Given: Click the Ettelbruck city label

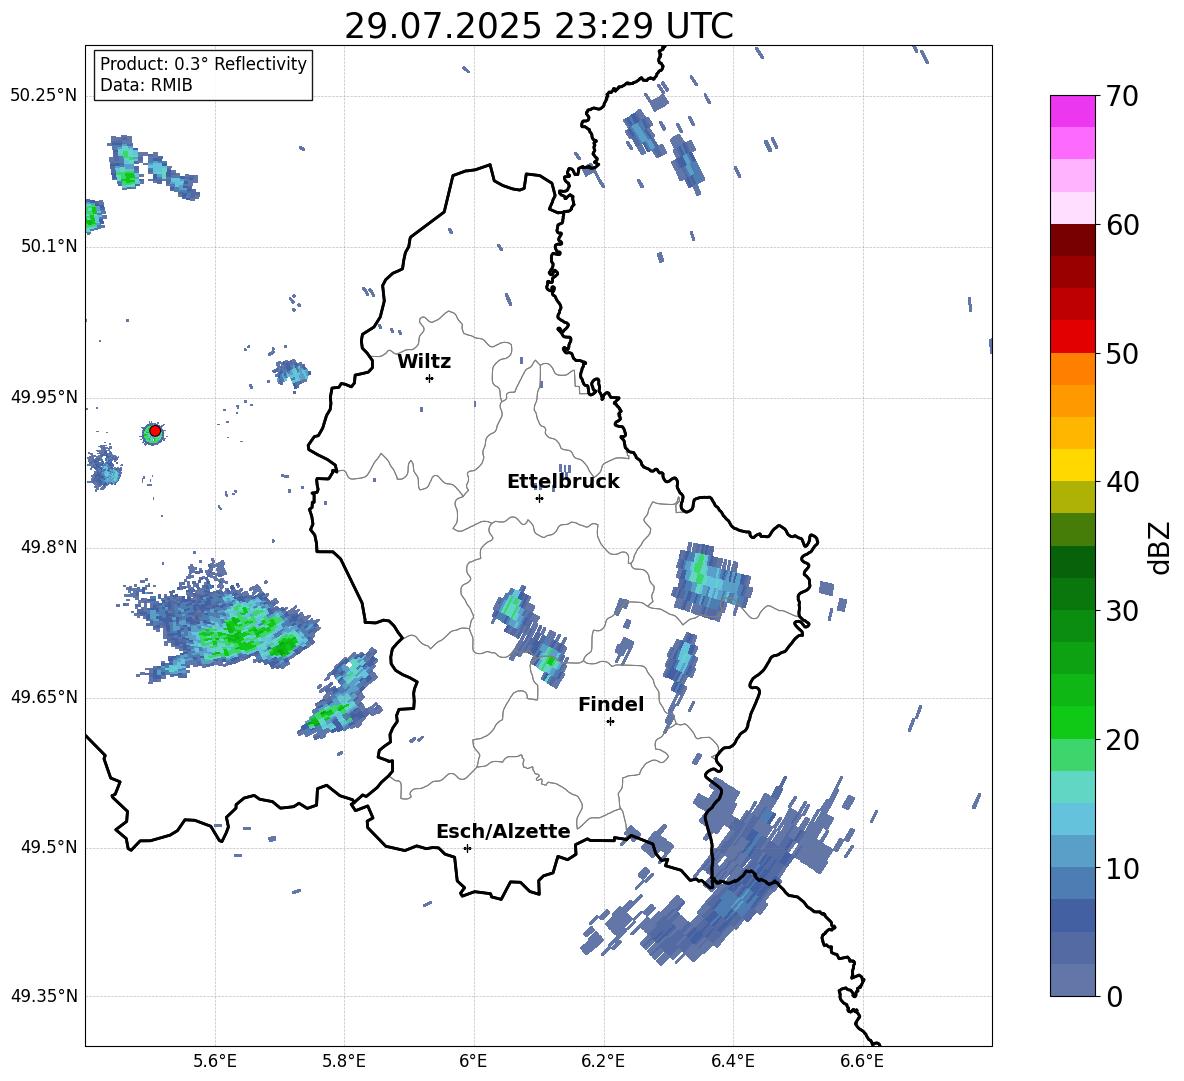Looking at the screenshot, I should click(563, 482).
